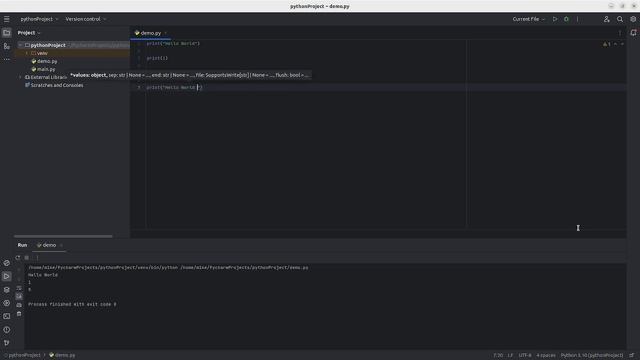
Task: Rerun demo in the Run toolbar
Action: coord(18,258)
